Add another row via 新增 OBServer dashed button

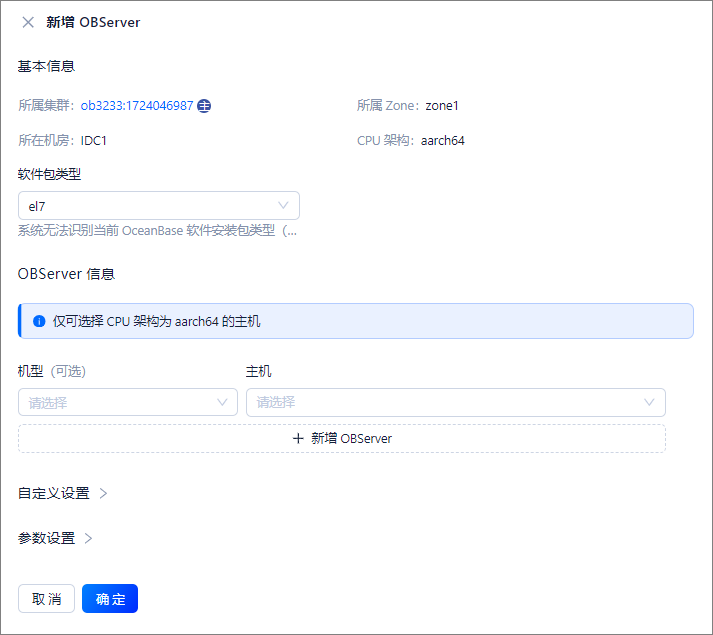[342, 438]
